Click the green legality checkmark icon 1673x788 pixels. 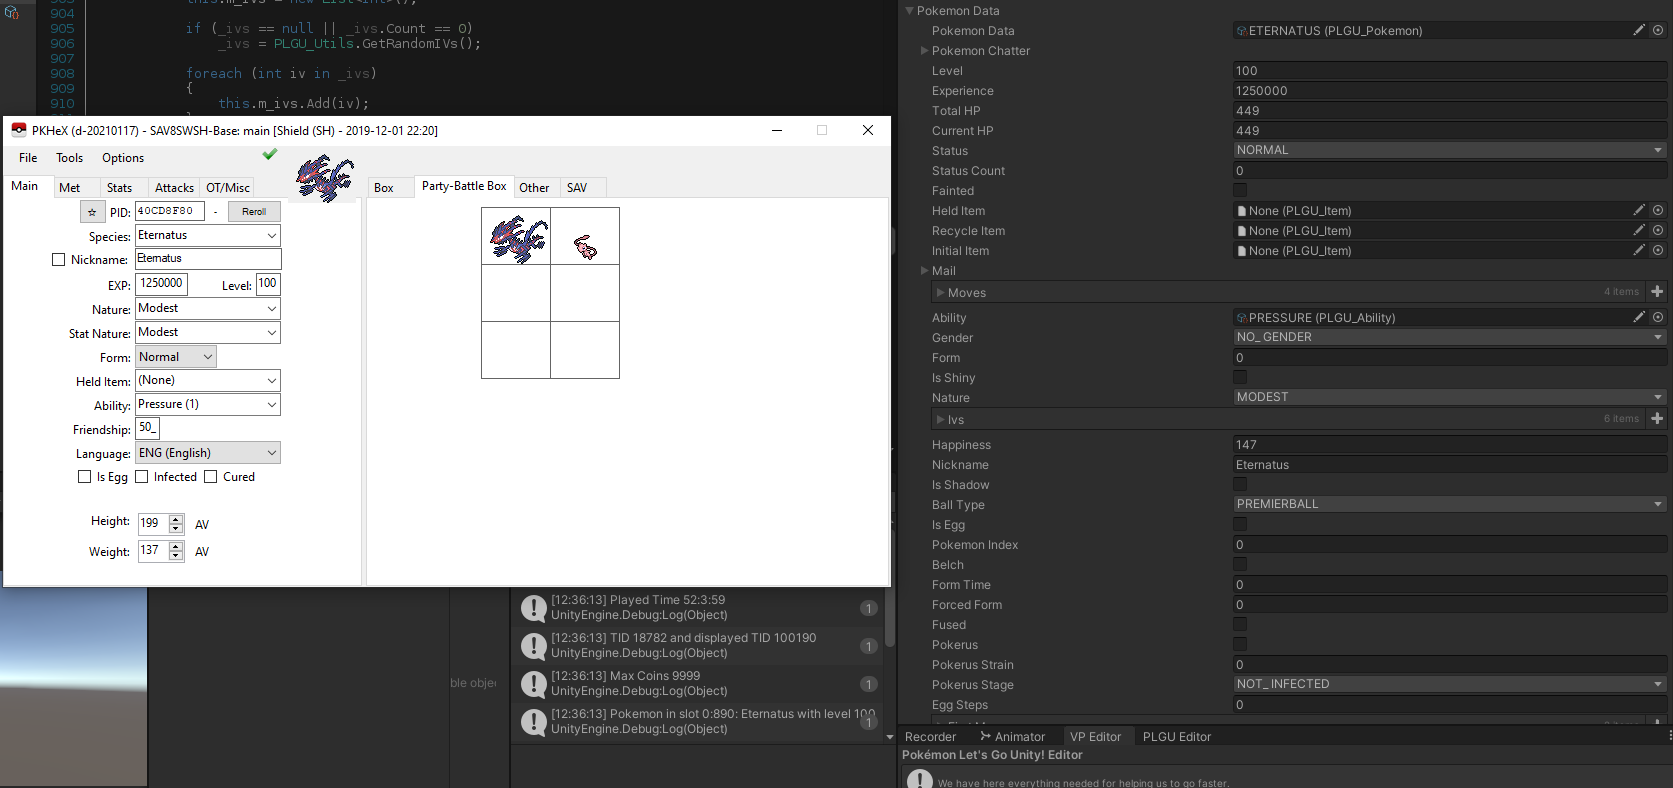[269, 155]
